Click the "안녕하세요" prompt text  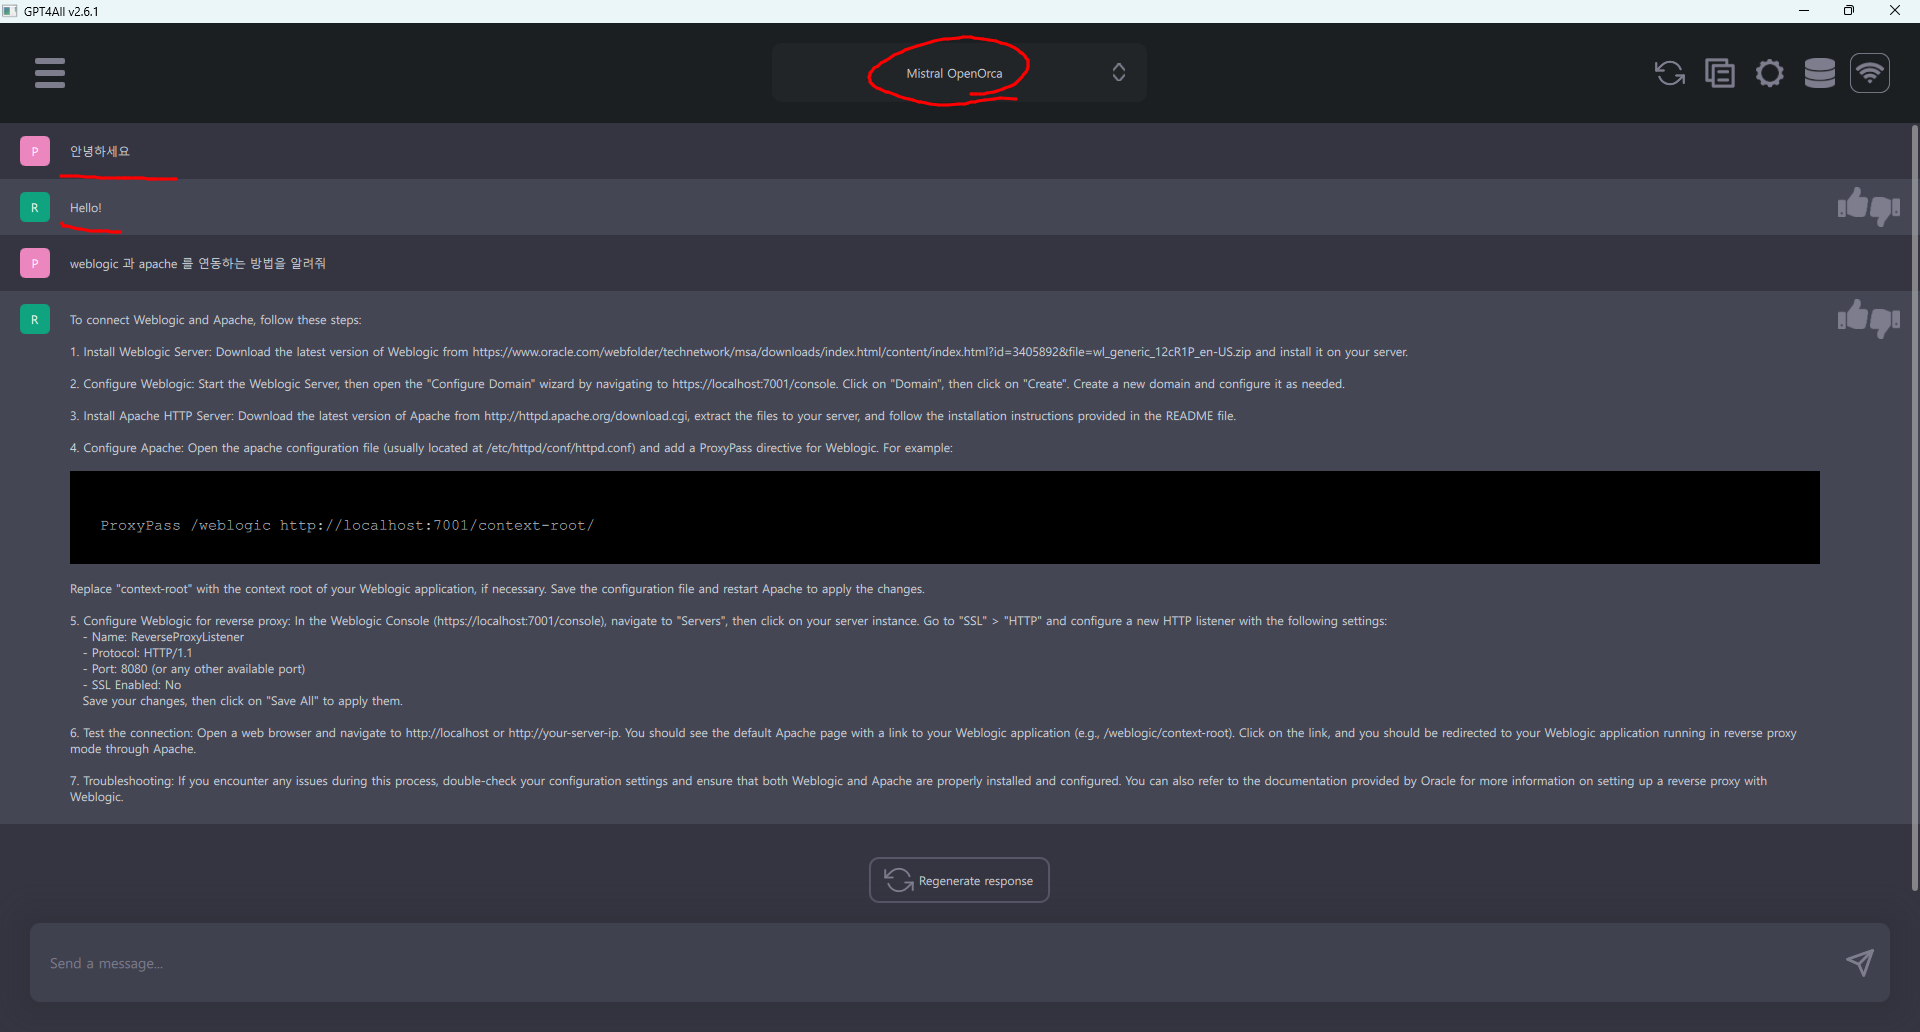100,151
